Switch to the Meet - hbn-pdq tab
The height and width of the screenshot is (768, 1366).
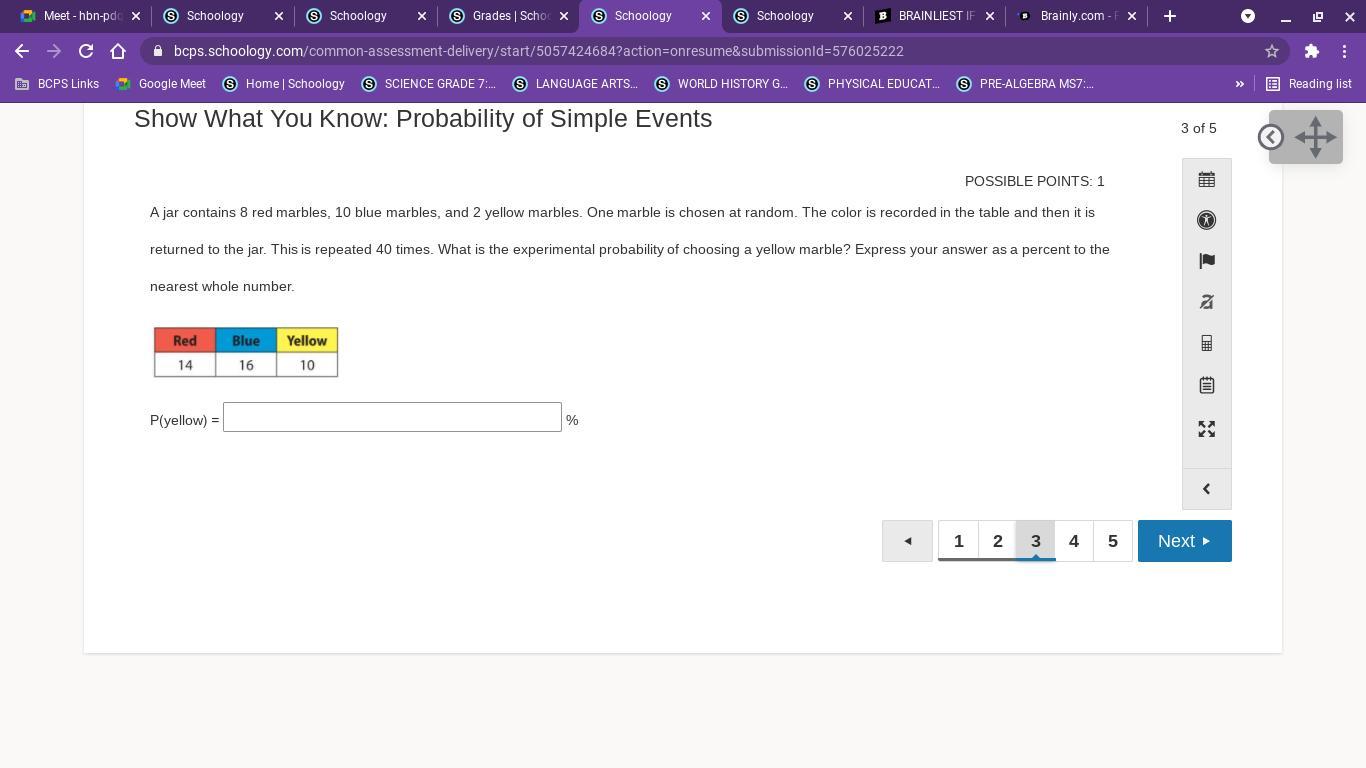tap(78, 16)
